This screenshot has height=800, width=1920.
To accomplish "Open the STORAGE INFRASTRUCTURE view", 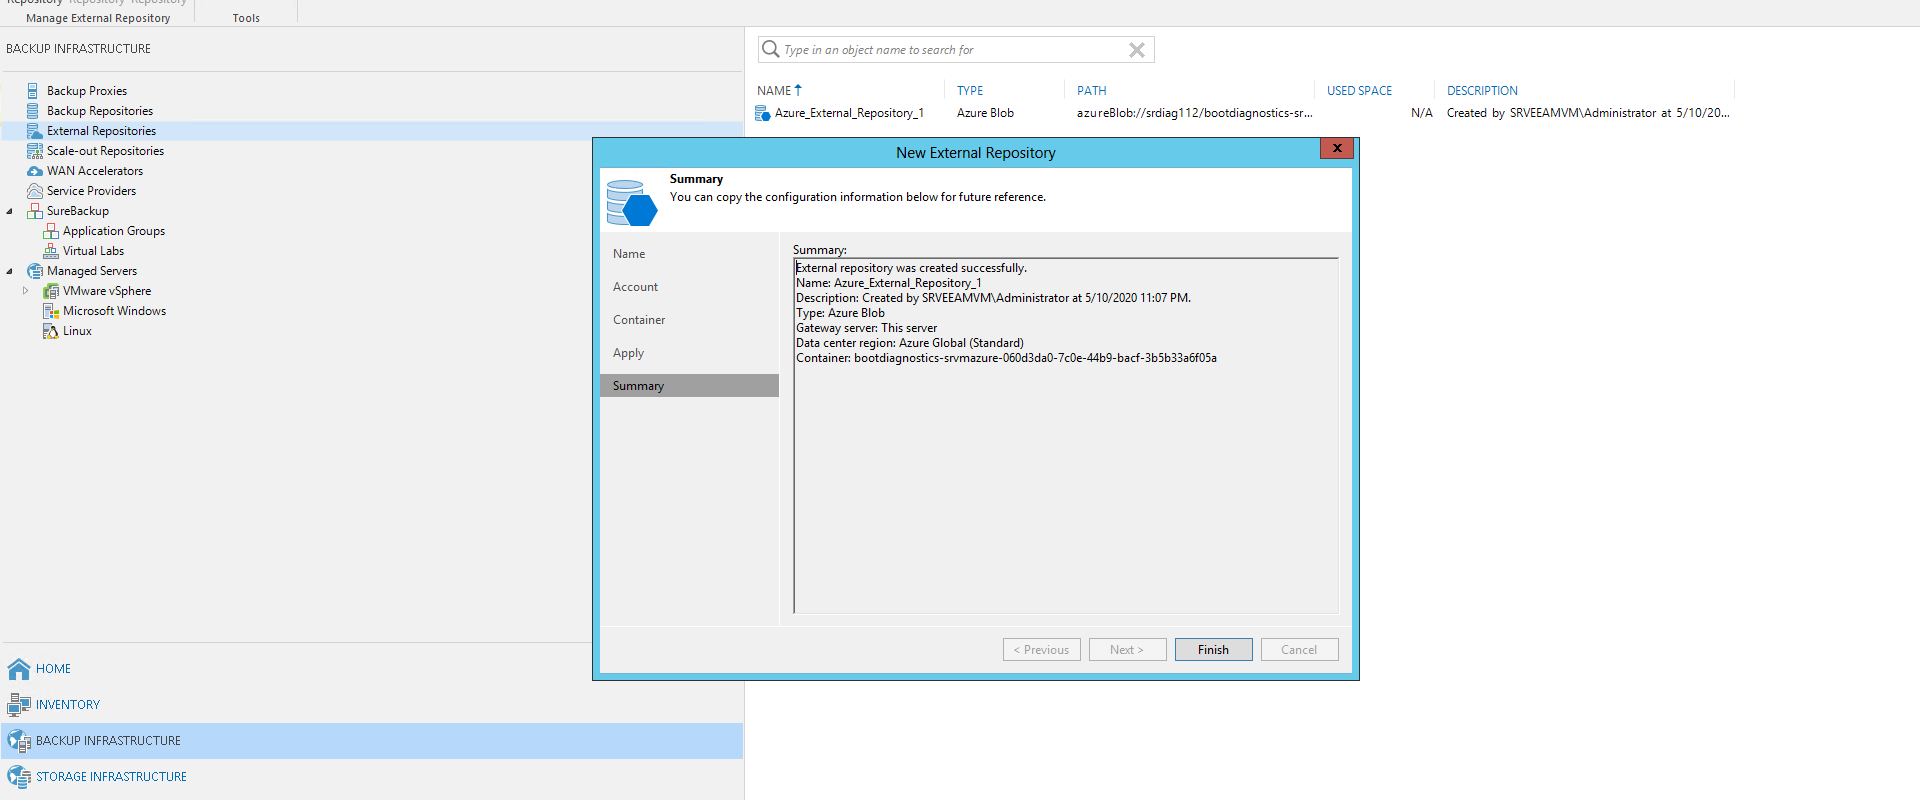I will pos(111,777).
